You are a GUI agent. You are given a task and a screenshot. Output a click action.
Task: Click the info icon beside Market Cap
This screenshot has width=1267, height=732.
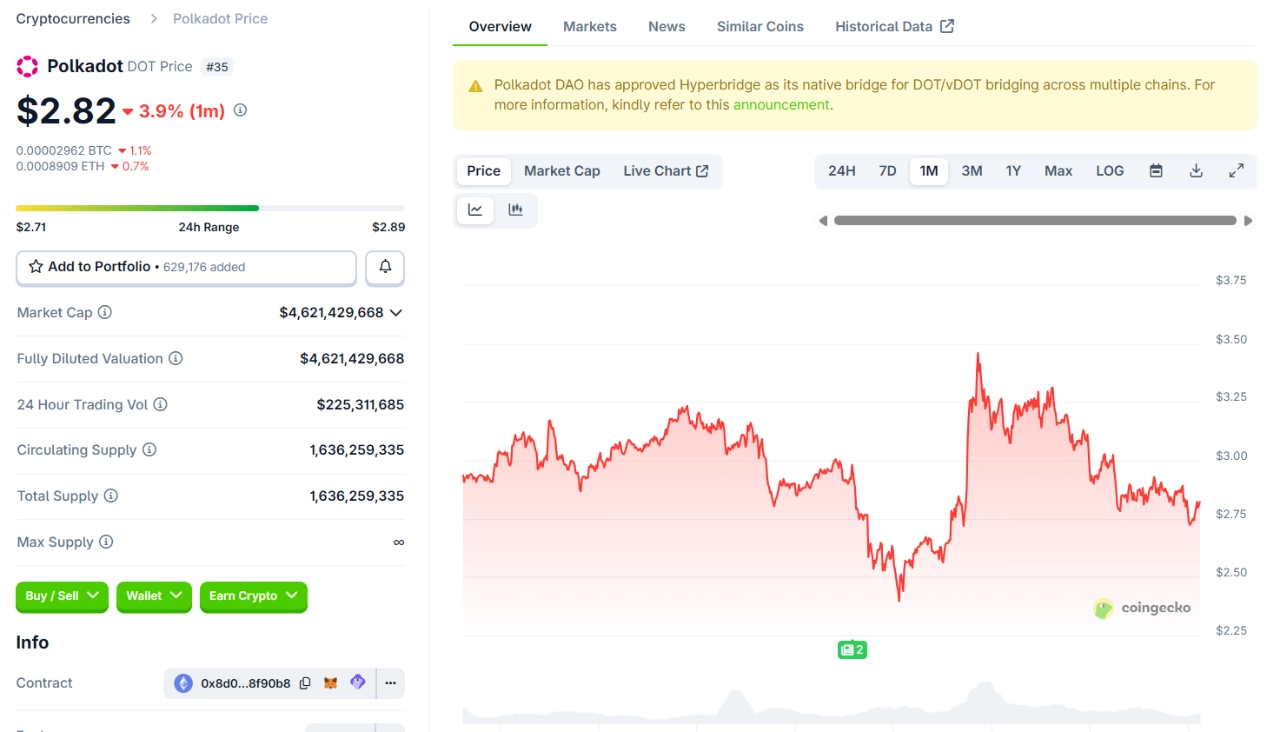point(105,313)
